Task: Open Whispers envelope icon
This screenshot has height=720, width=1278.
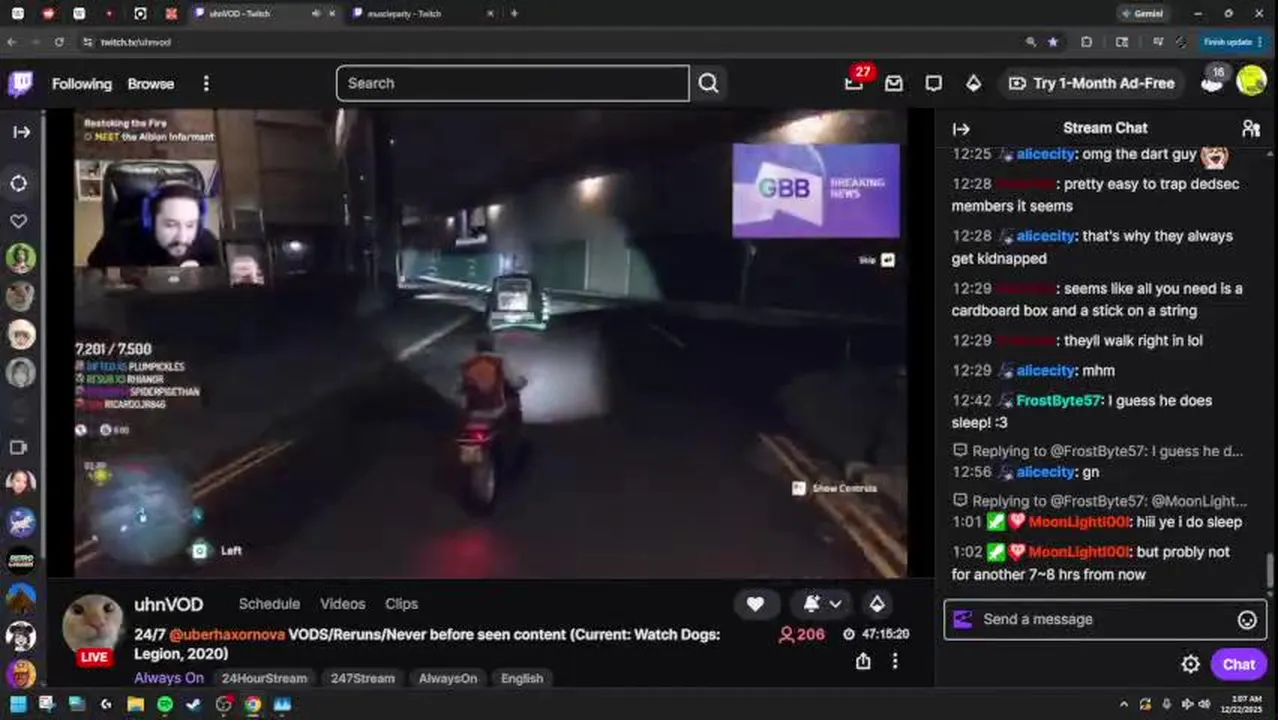Action: tap(893, 83)
